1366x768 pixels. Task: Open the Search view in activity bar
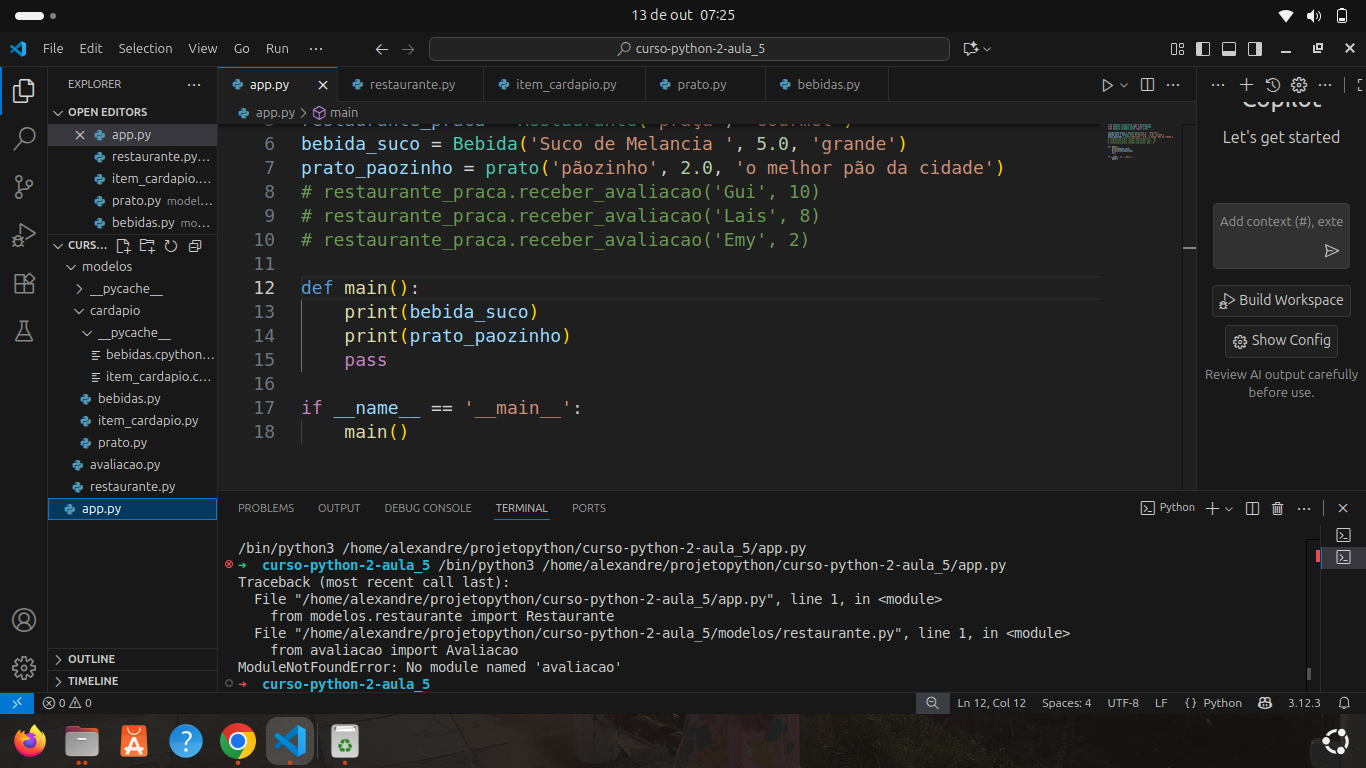coord(24,139)
